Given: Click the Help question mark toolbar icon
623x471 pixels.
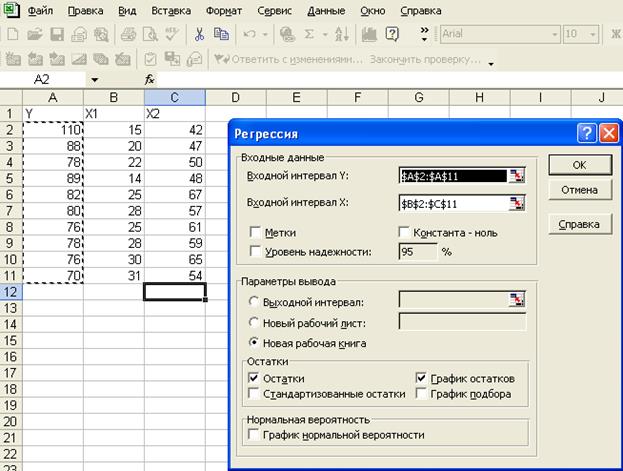Looking at the screenshot, I should tap(393, 34).
